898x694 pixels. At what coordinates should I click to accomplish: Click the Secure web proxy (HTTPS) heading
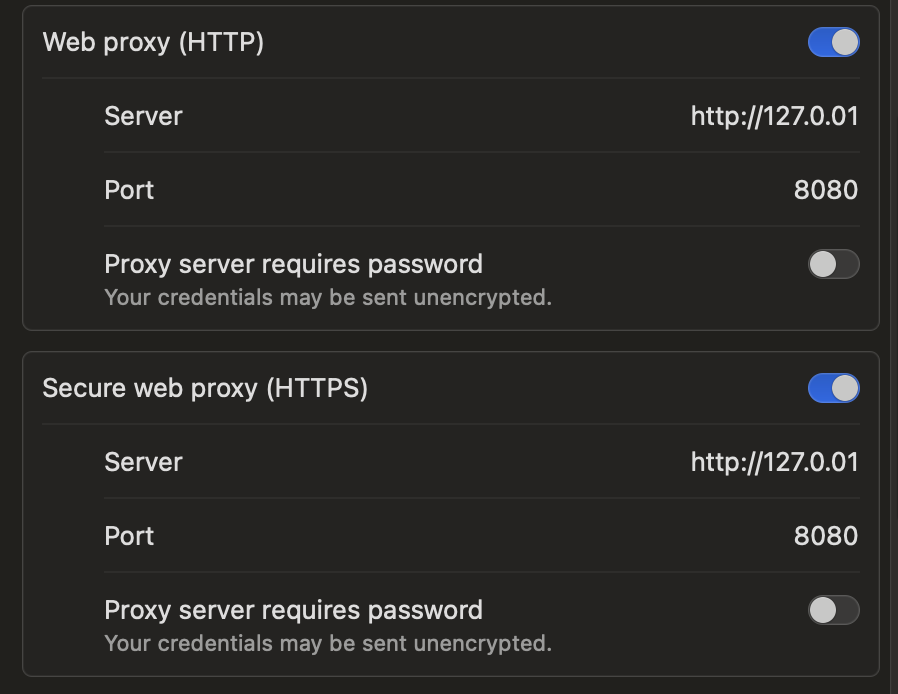pos(205,388)
